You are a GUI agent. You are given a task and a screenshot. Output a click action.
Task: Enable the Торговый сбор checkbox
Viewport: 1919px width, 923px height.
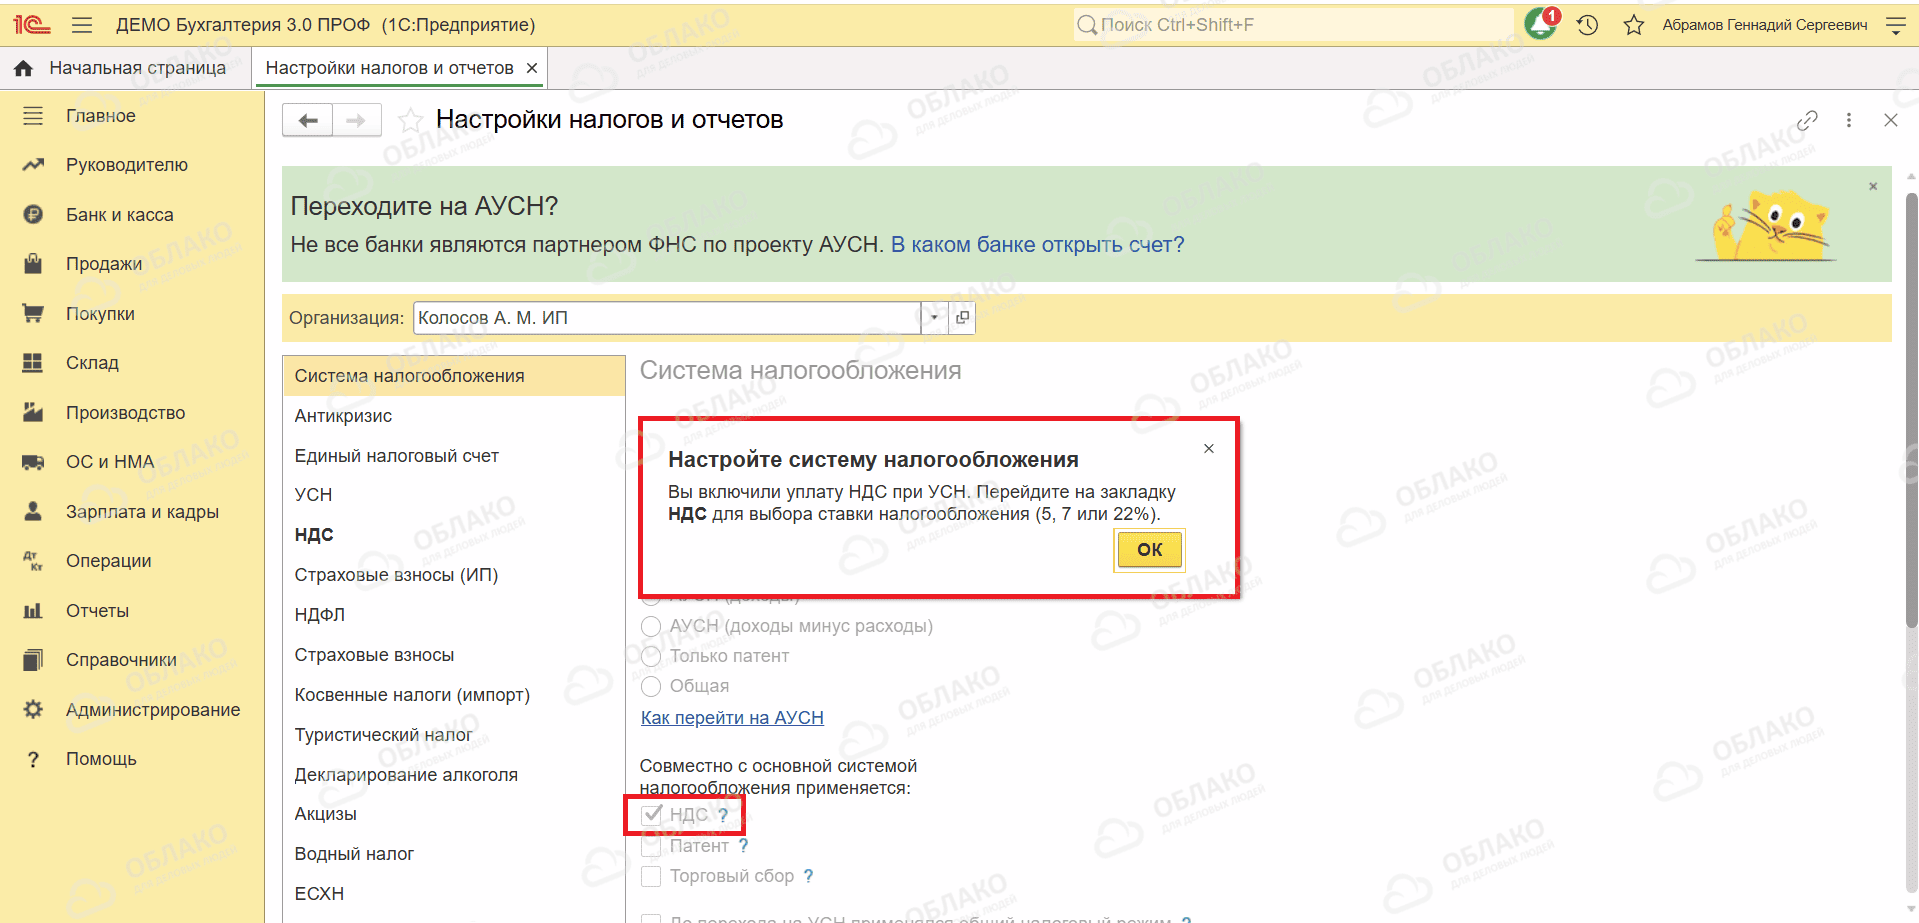(x=651, y=876)
